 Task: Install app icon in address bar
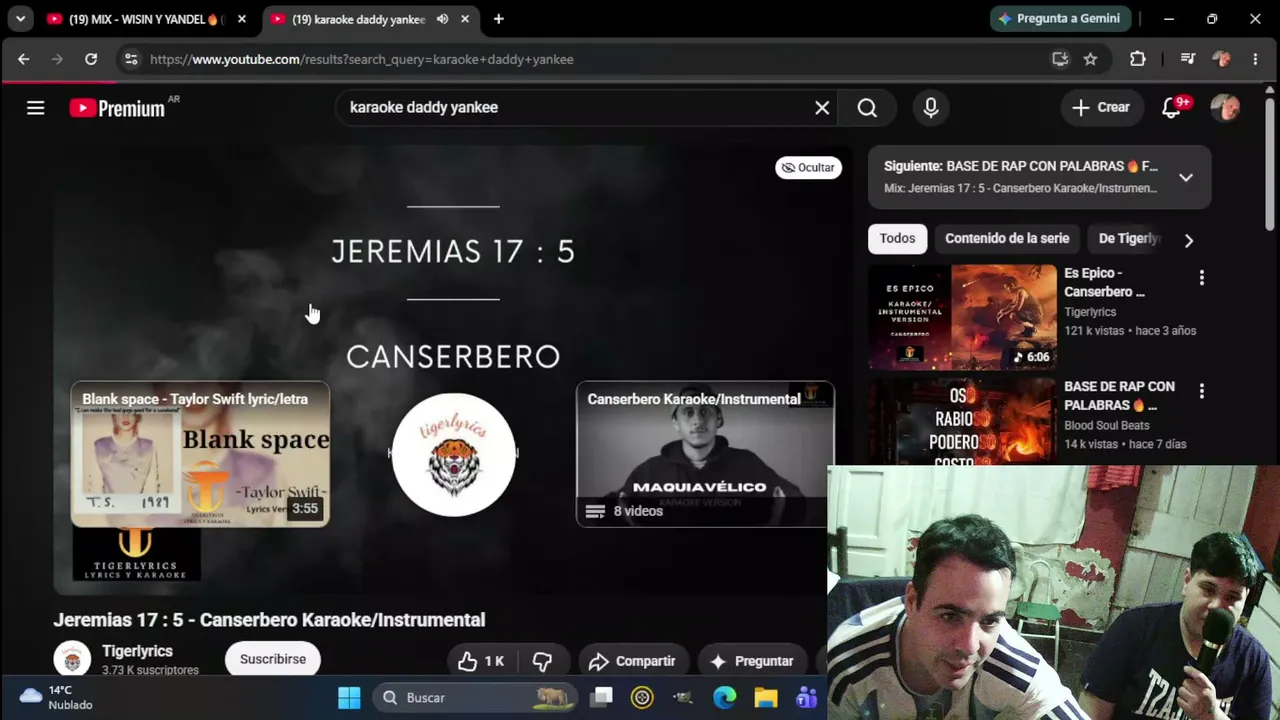pos(1060,59)
